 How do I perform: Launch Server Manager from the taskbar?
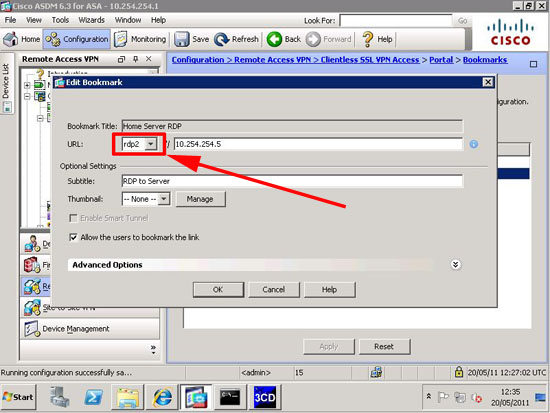point(59,397)
